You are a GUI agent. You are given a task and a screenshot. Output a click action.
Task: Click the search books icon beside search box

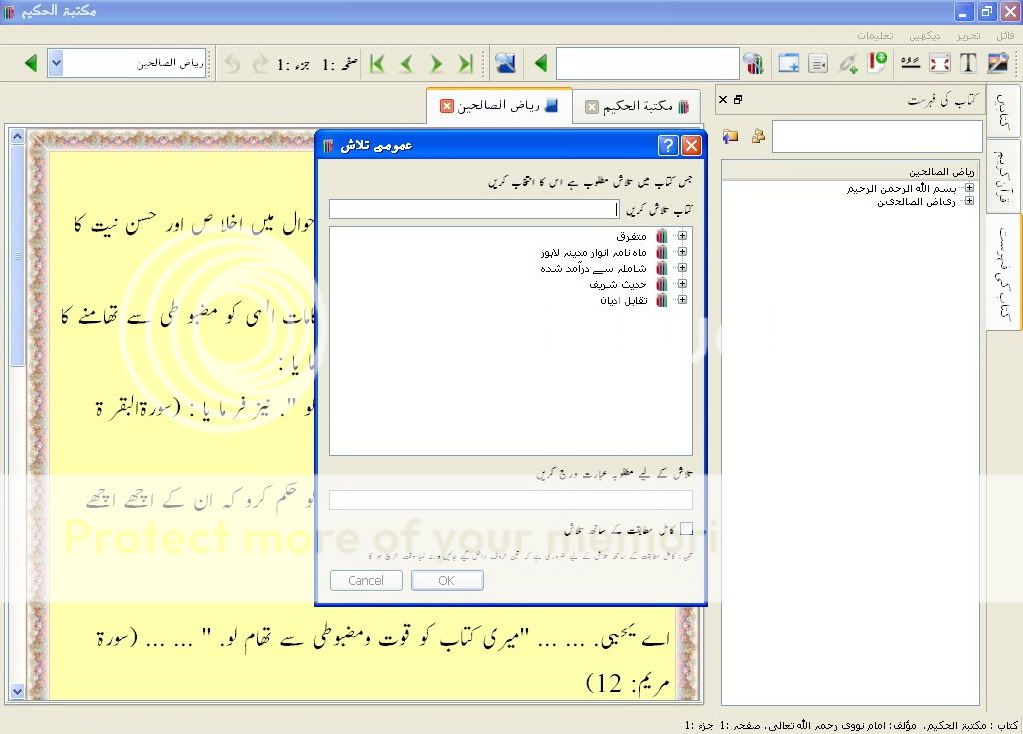click(754, 64)
